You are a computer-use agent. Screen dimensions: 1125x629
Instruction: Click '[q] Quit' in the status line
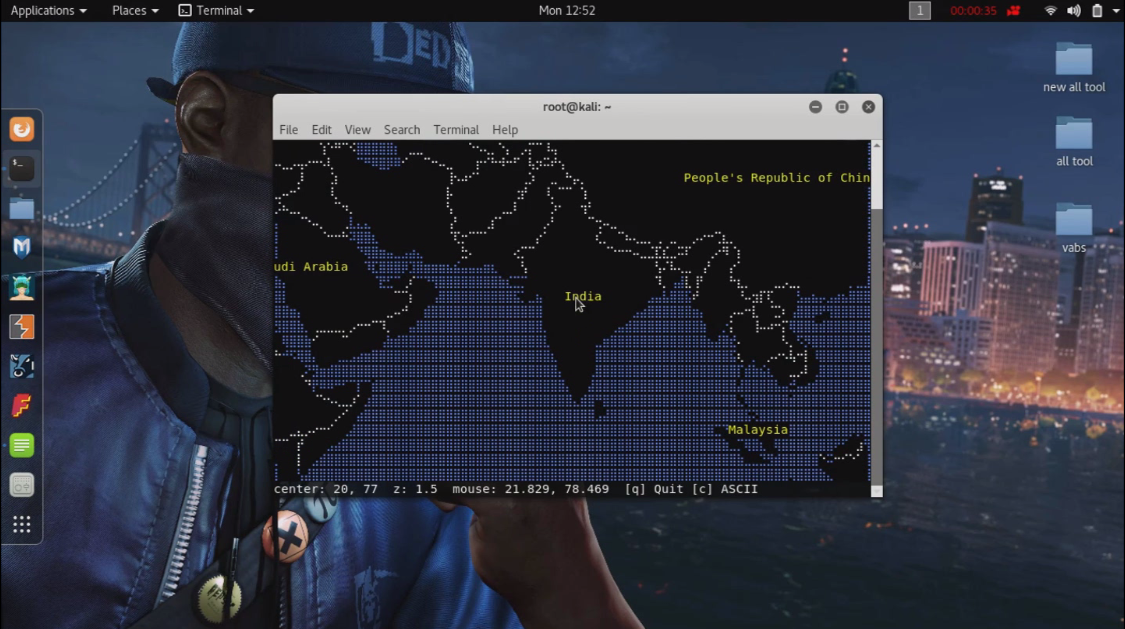tap(654, 489)
